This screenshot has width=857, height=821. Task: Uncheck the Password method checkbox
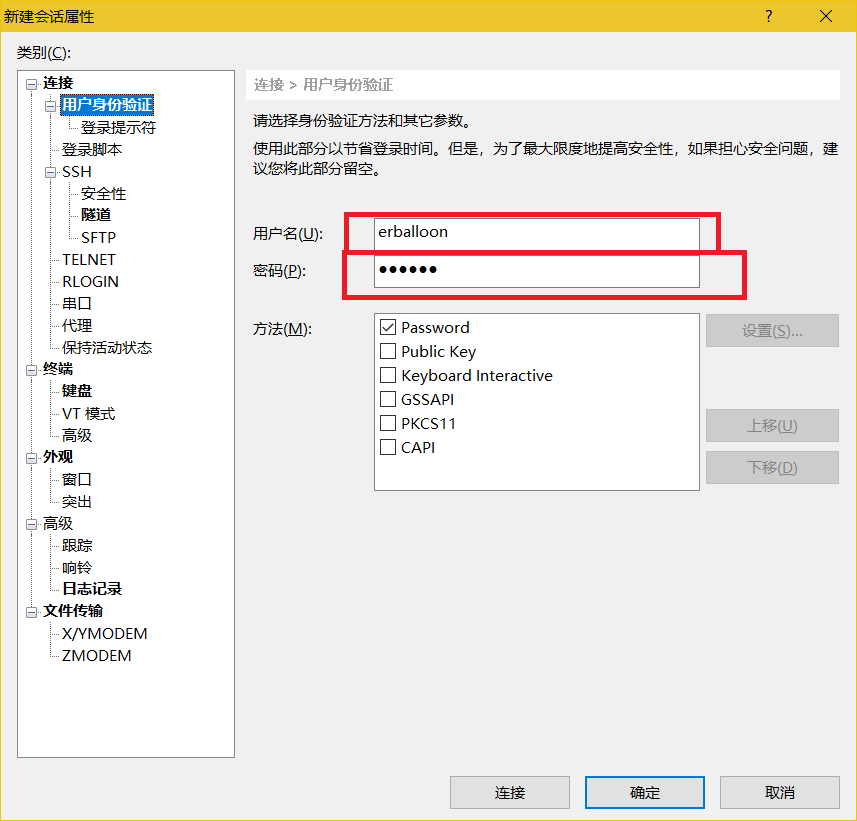coord(388,327)
